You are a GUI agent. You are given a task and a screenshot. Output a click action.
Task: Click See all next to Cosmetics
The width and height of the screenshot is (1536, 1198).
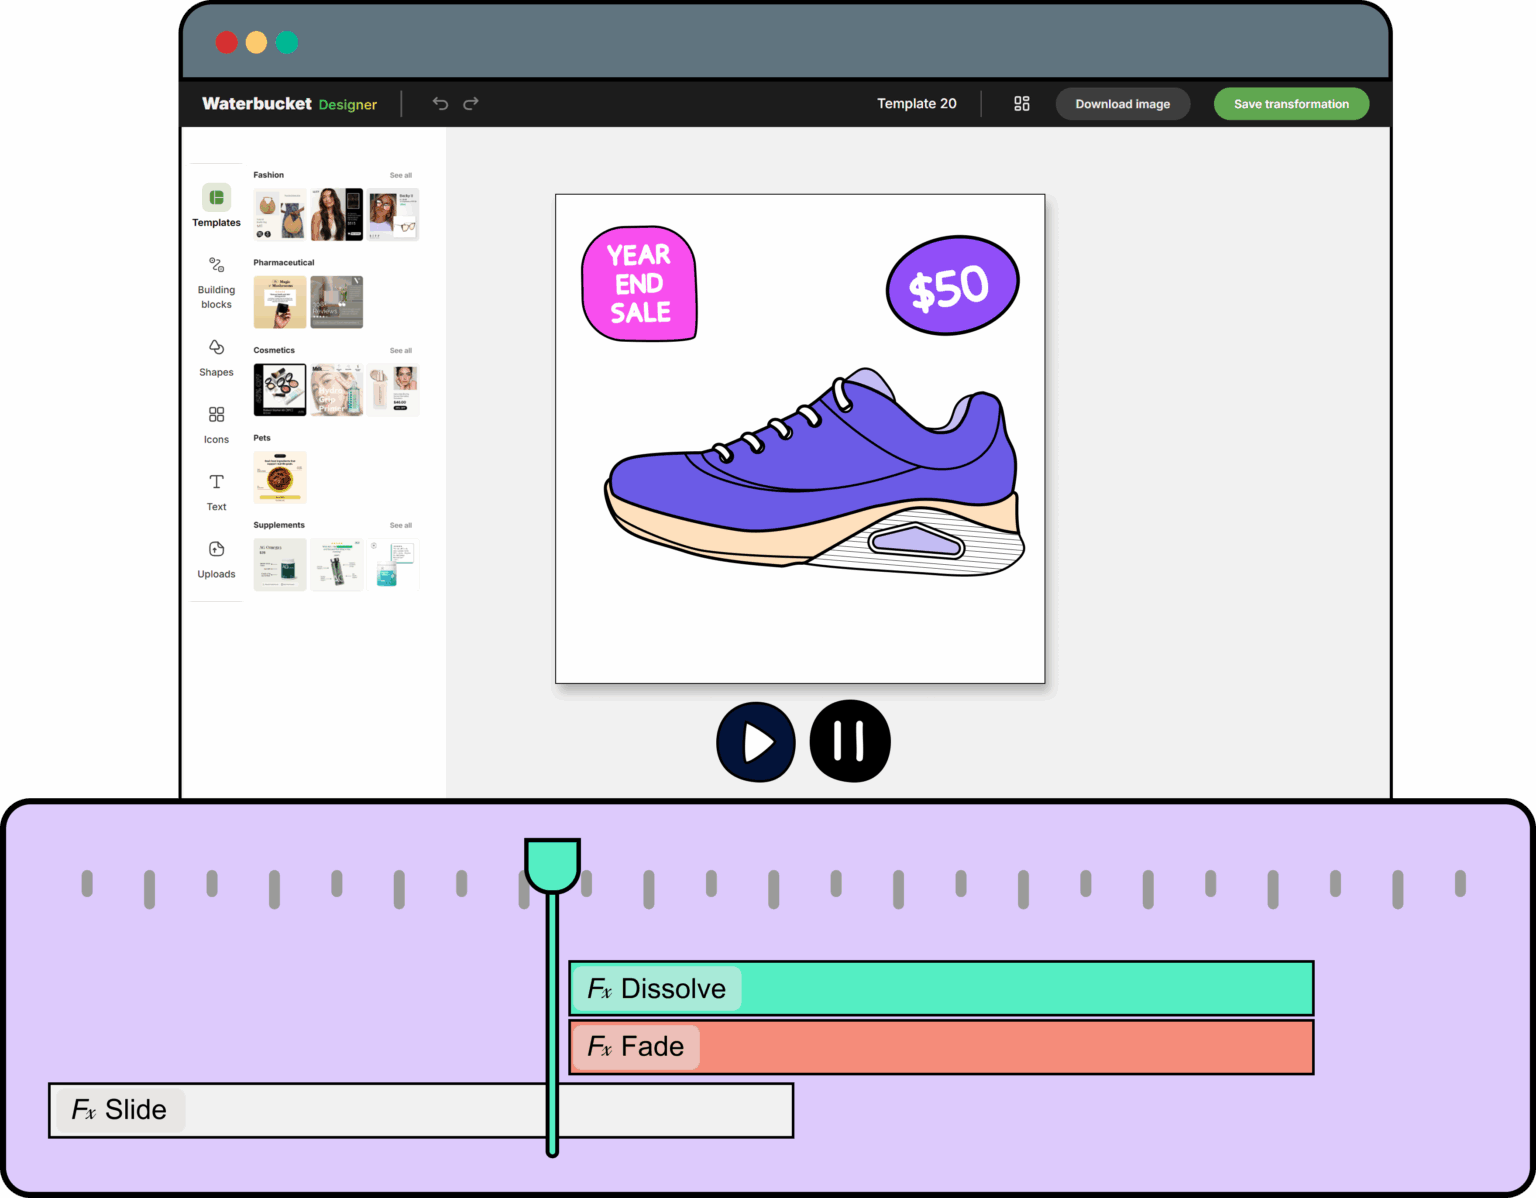(x=401, y=351)
